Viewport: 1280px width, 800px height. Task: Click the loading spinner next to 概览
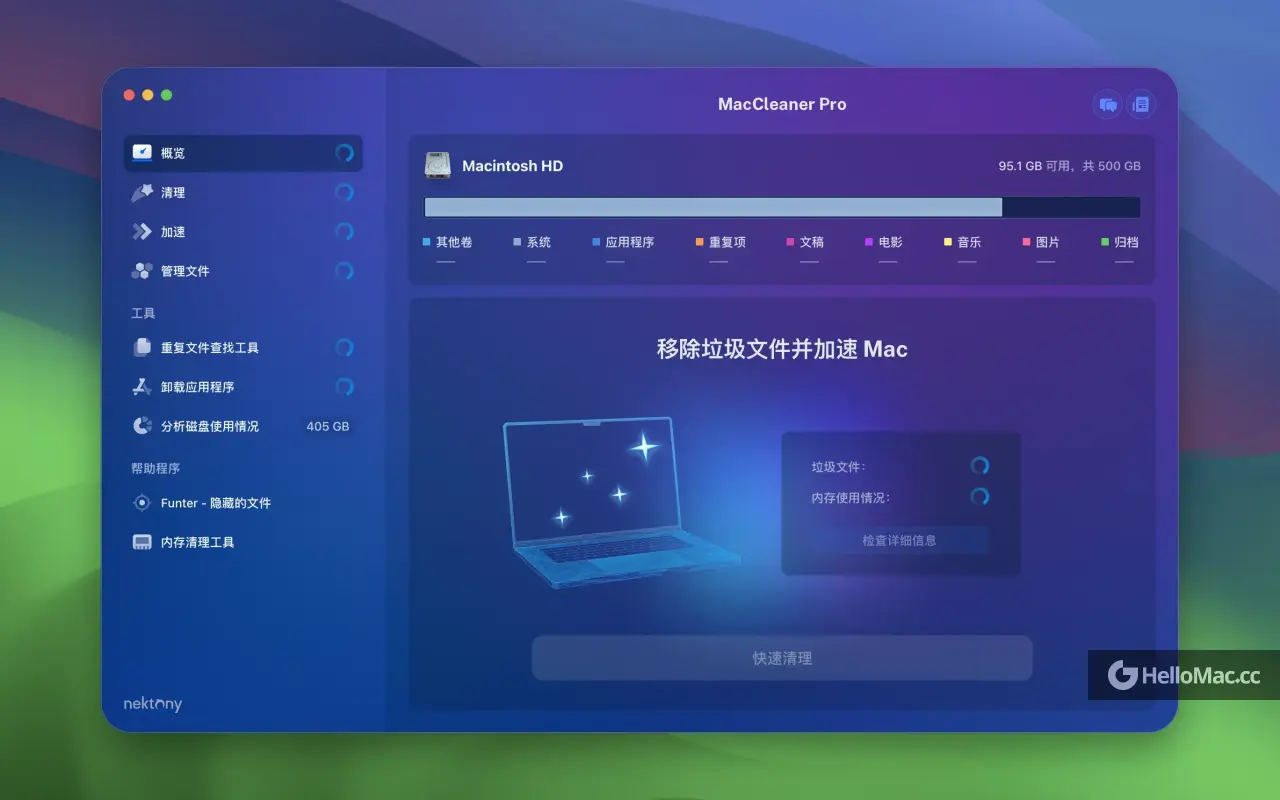coord(344,153)
